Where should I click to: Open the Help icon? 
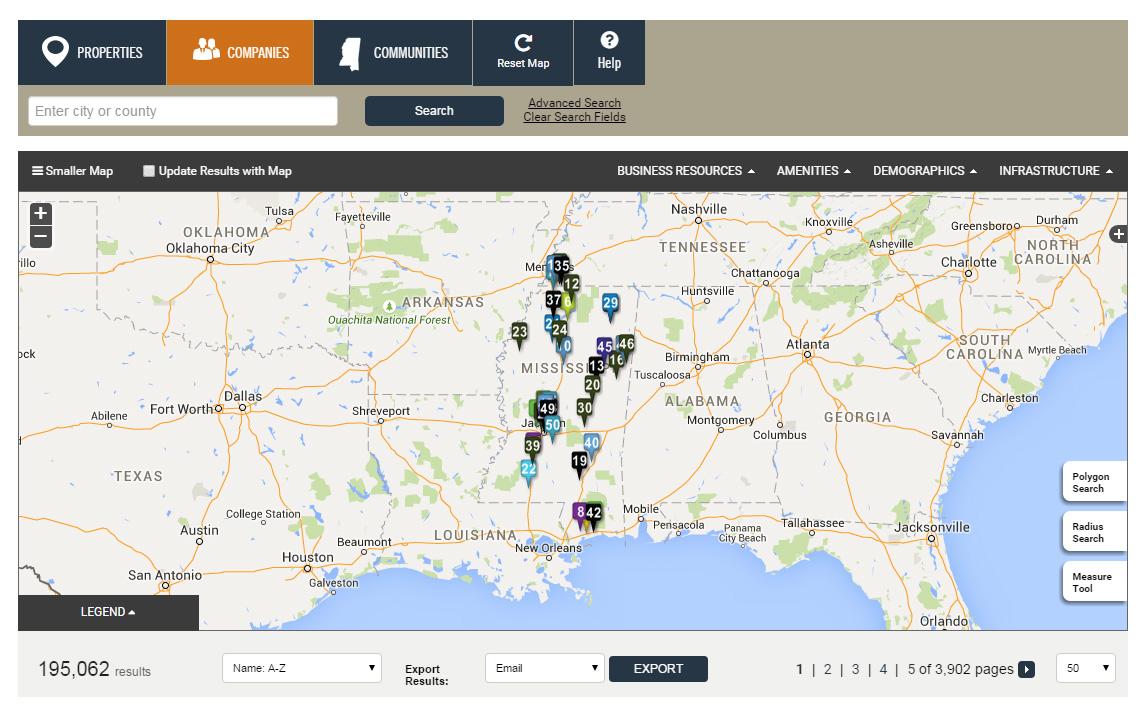tap(609, 53)
